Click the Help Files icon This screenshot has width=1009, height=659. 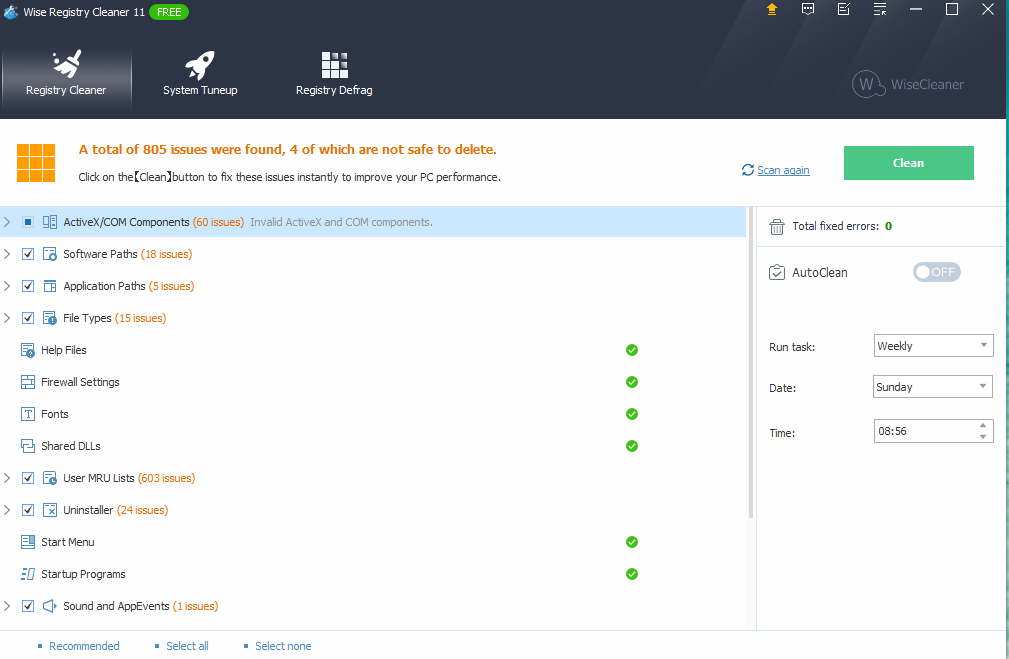coord(28,350)
